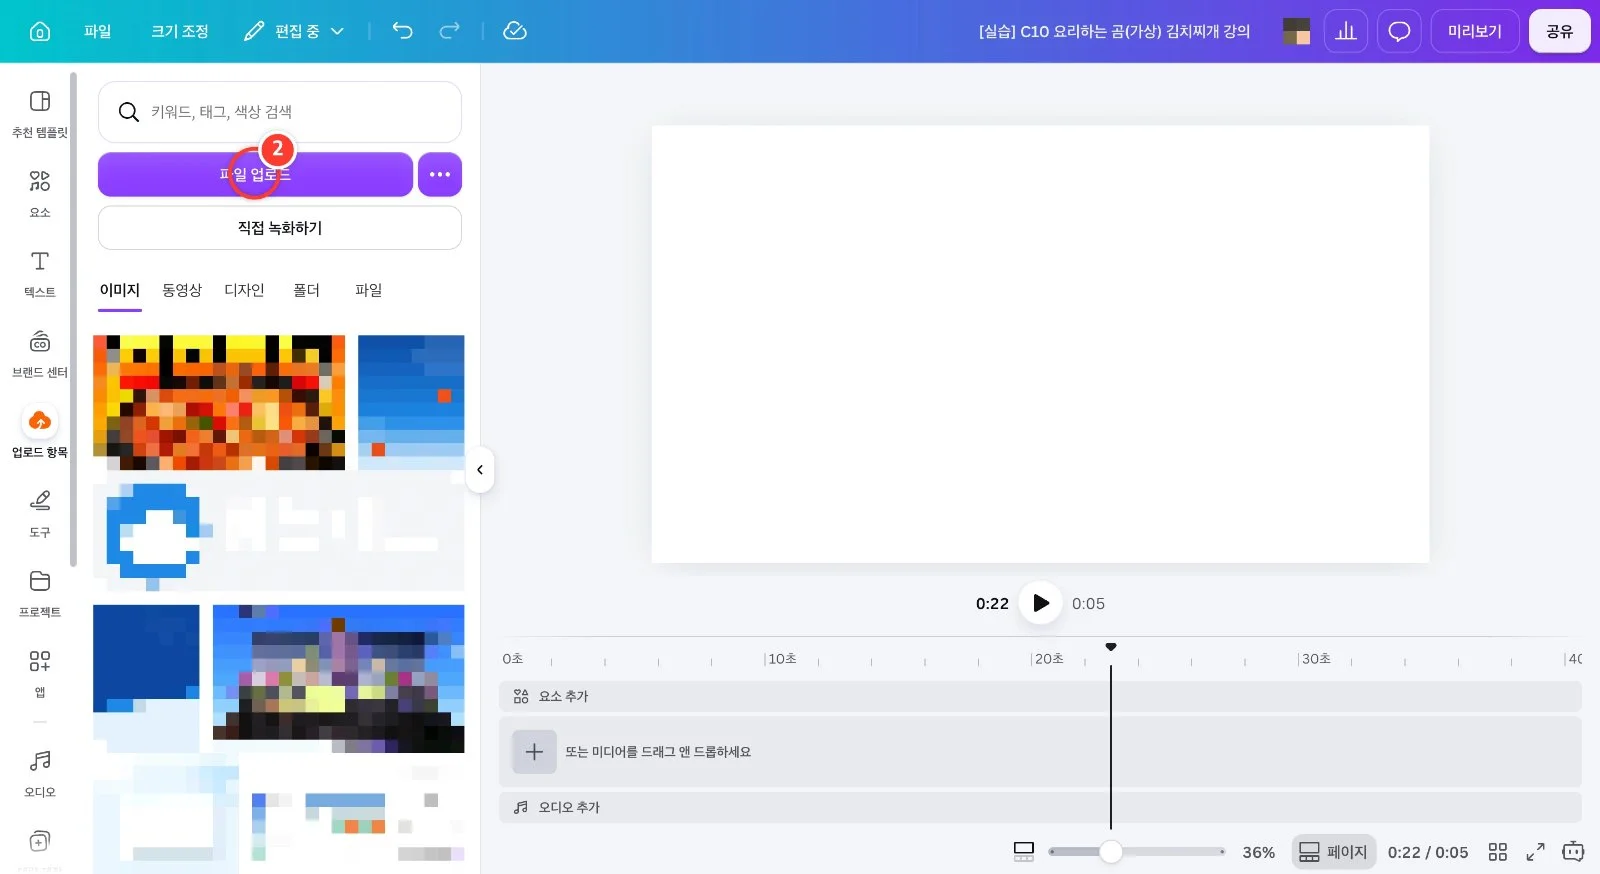
Task: Open more upload options (three dots)
Action: [440, 175]
